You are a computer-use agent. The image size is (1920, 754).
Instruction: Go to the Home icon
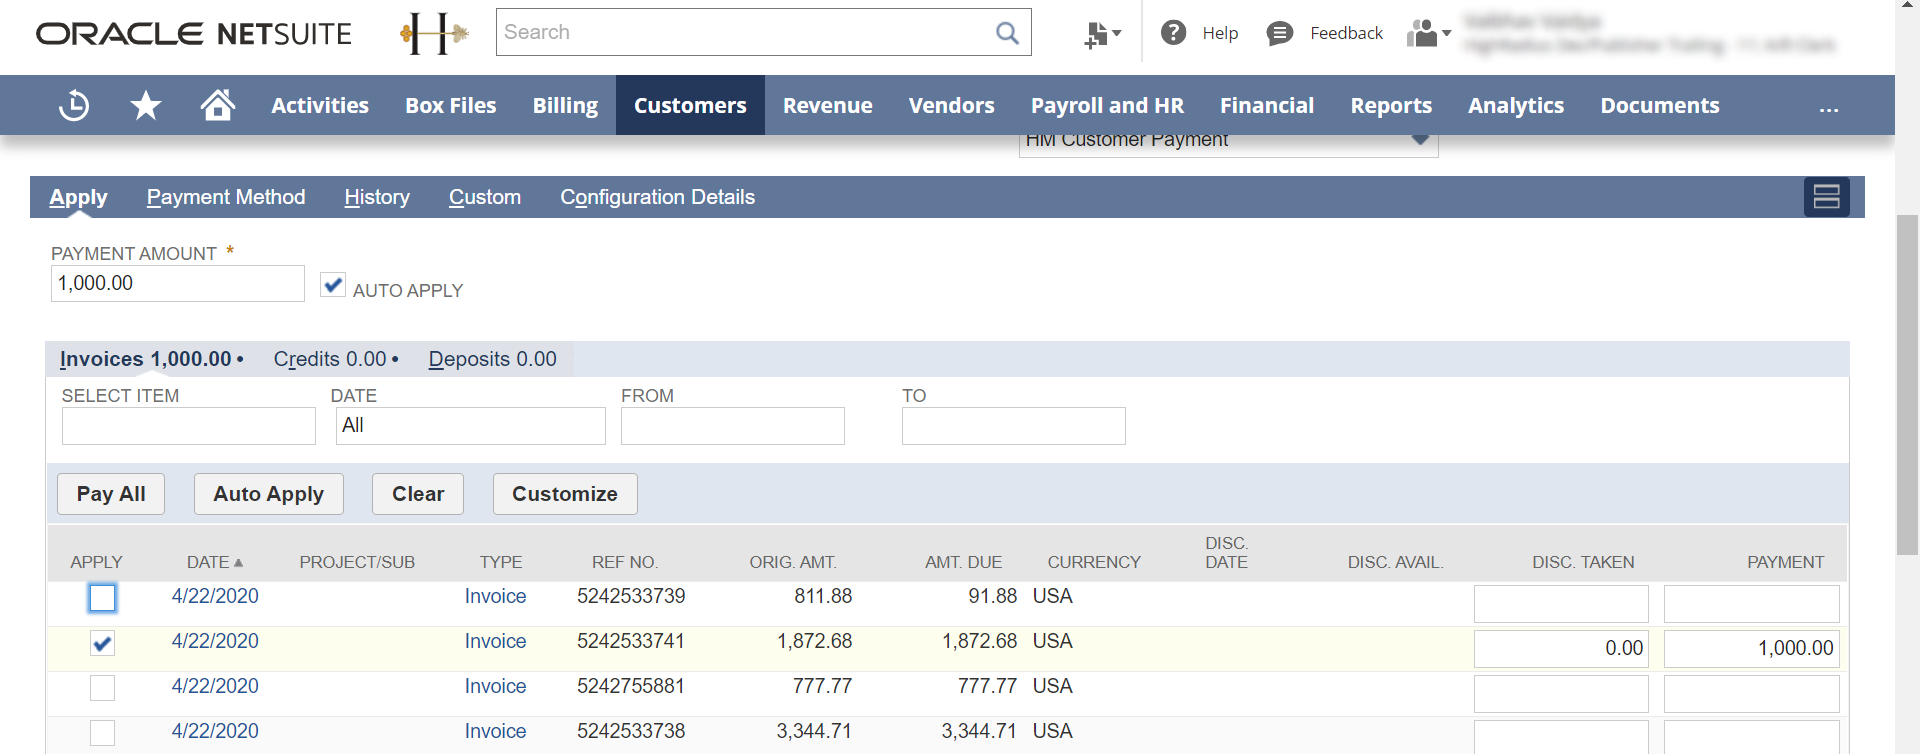tap(217, 105)
